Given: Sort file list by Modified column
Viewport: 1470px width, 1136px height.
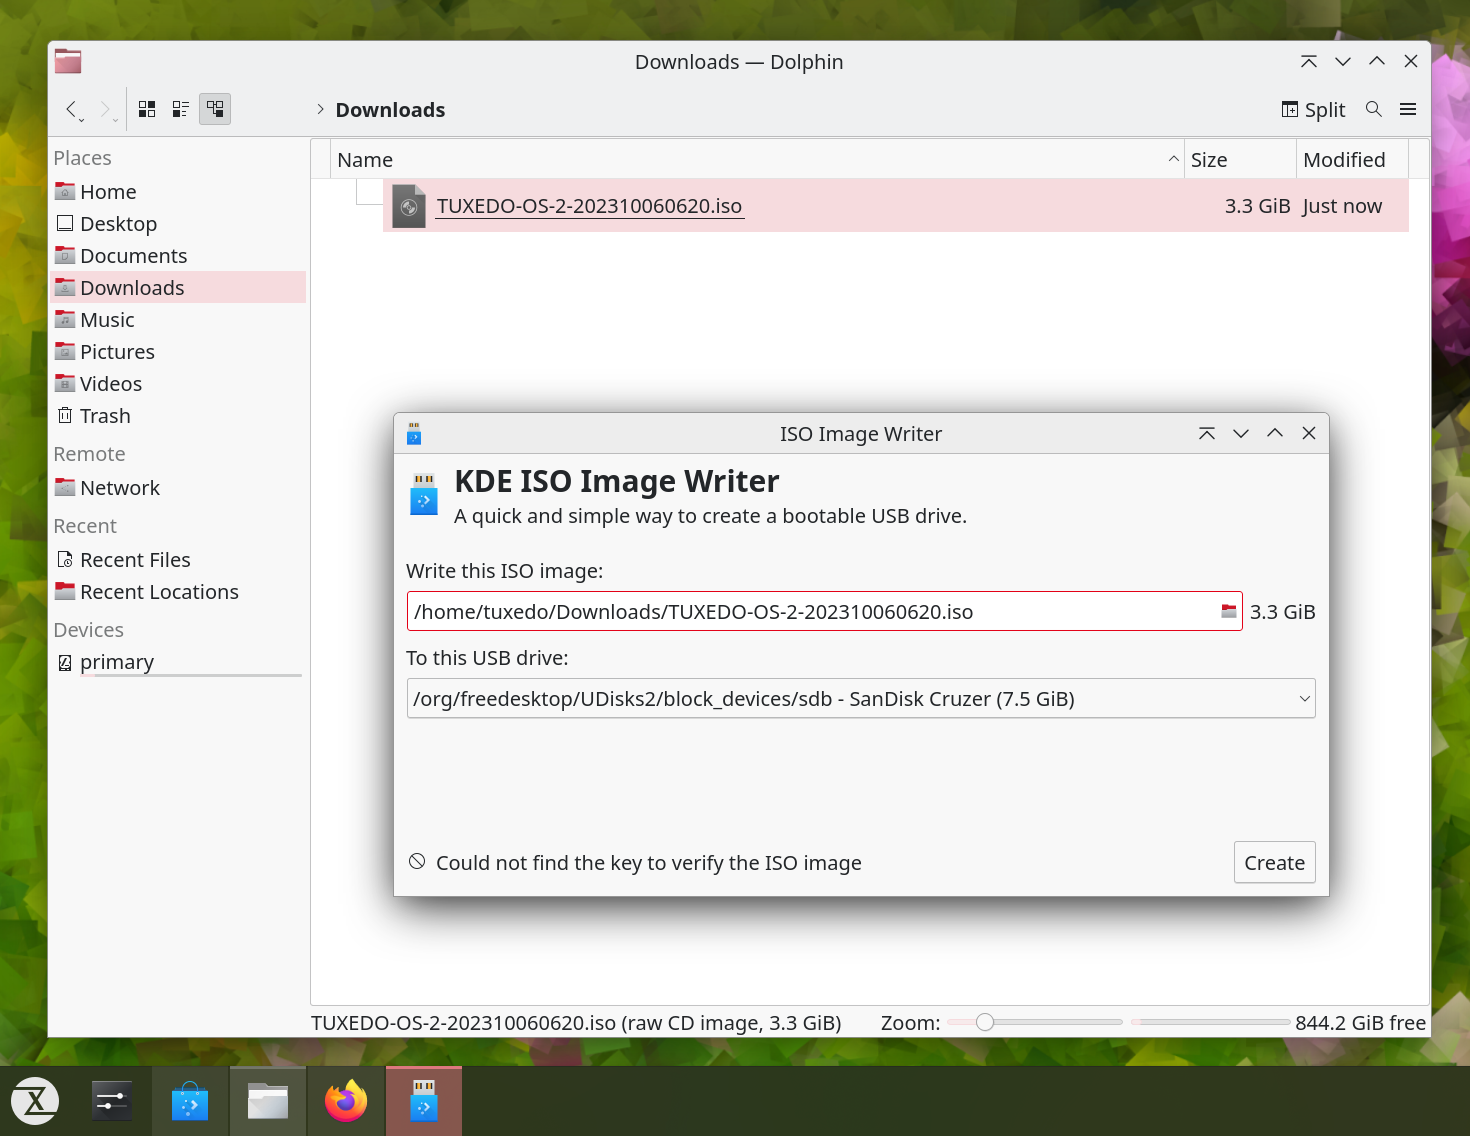Looking at the screenshot, I should click(x=1352, y=160).
